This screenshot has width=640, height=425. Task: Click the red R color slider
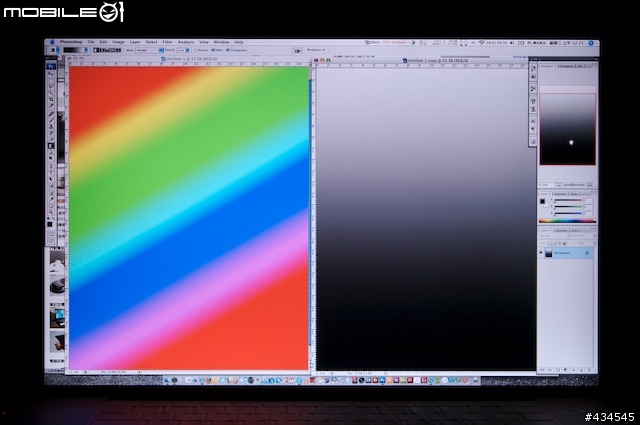click(568, 200)
